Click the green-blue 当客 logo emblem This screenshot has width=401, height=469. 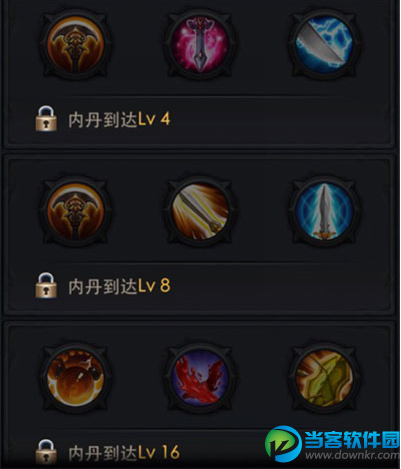pyautogui.click(x=284, y=444)
